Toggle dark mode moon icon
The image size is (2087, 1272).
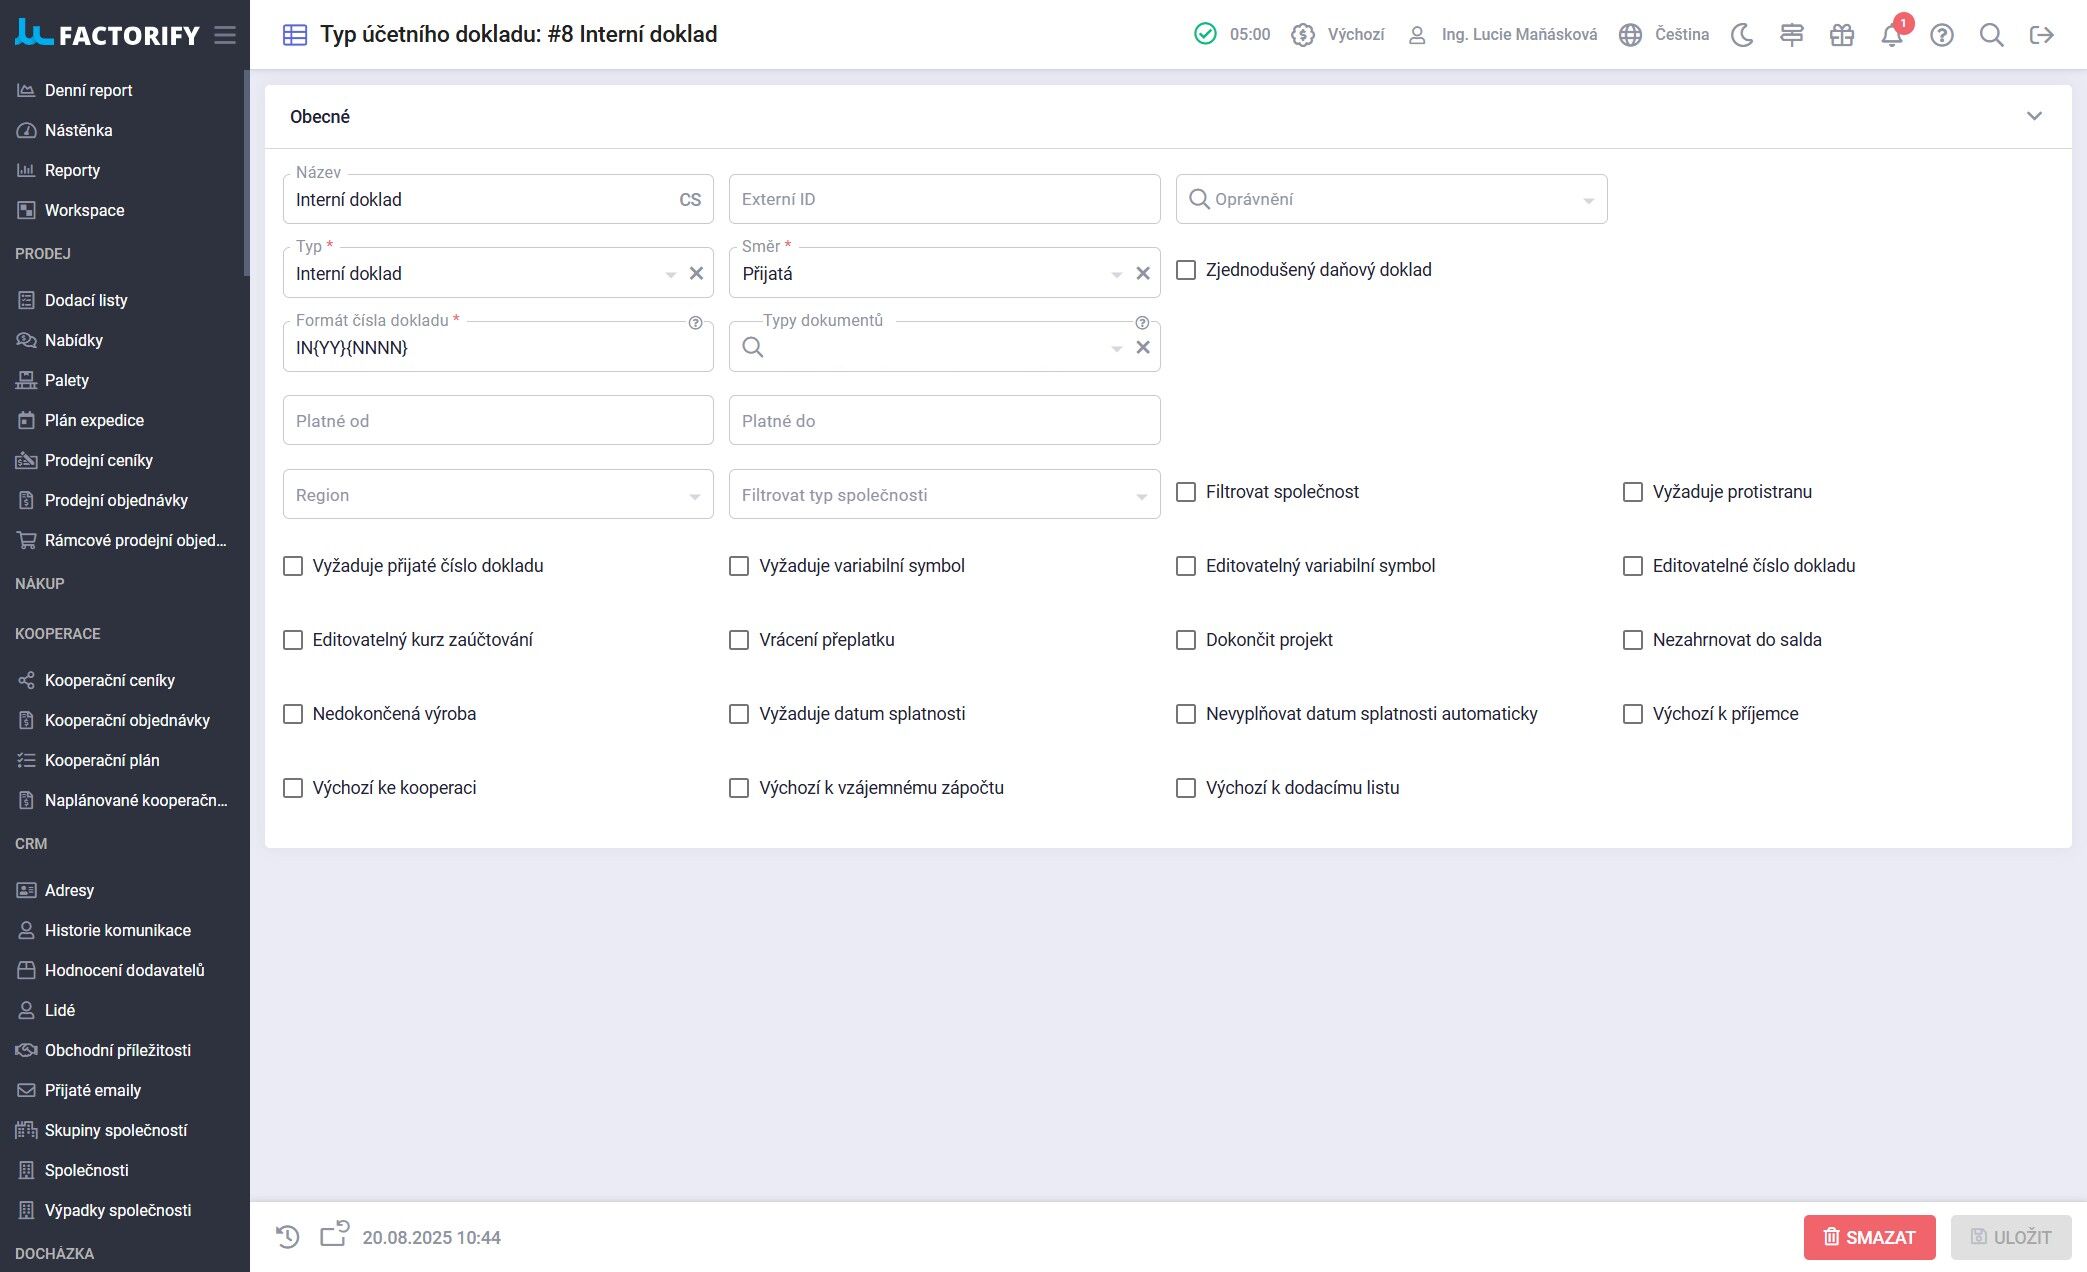point(1742,35)
